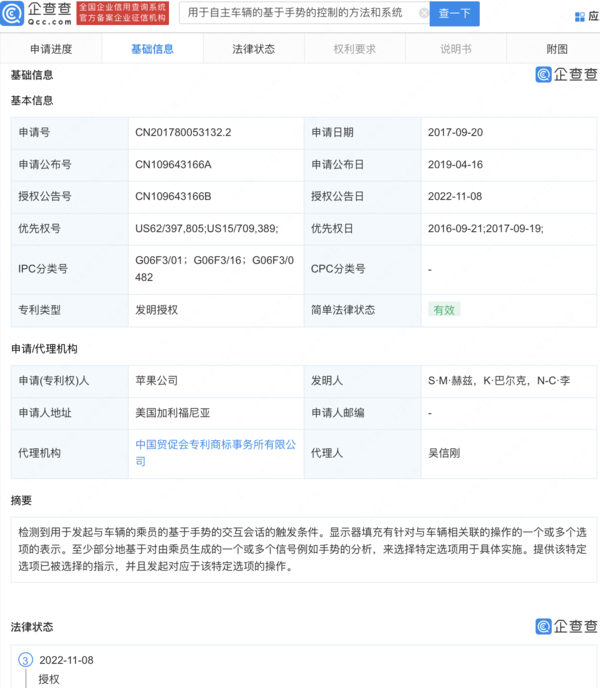Select priority numbers US62/397,805;US15/709,389;

207,229
